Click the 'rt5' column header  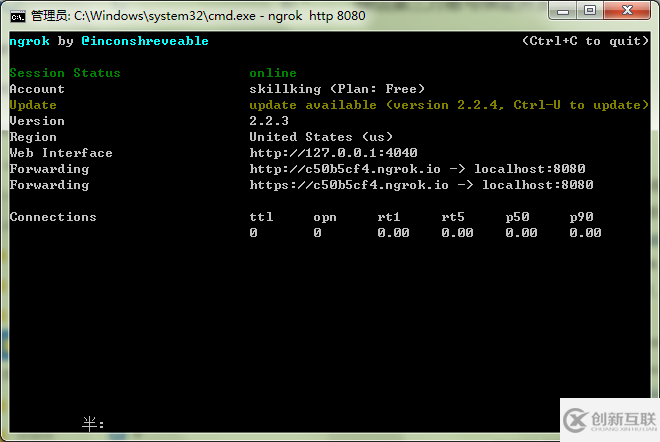click(453, 217)
